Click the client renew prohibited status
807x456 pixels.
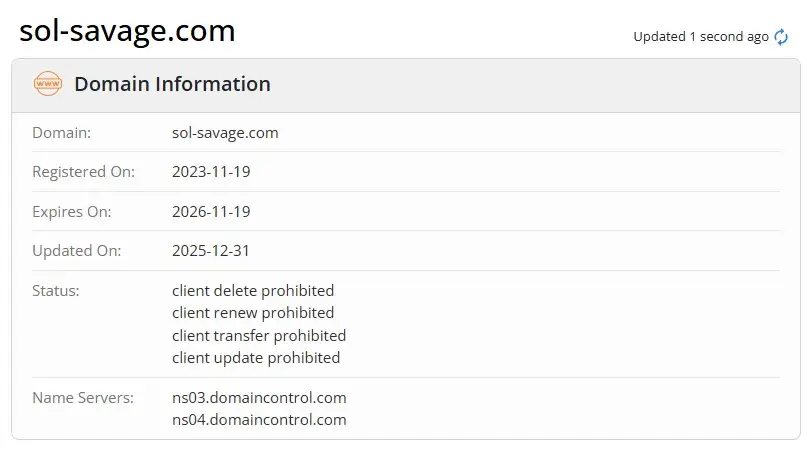click(253, 313)
